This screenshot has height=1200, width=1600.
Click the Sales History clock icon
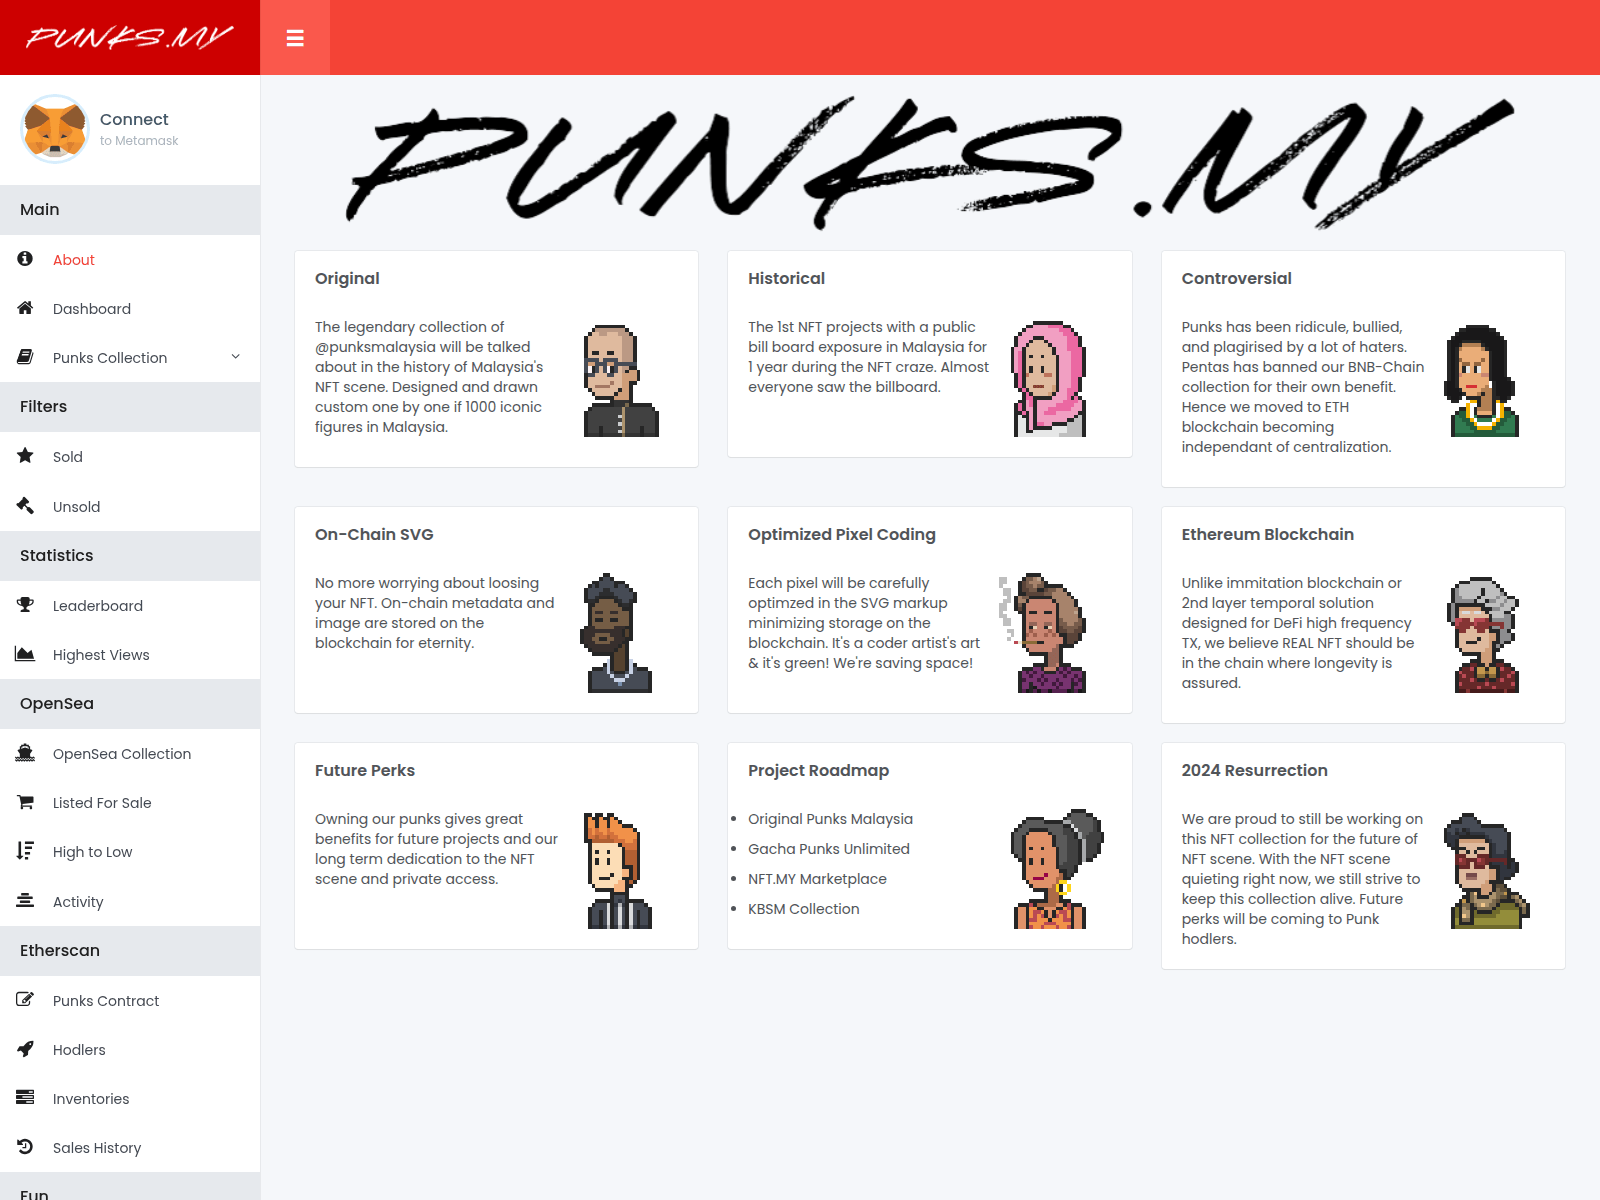tap(26, 1147)
